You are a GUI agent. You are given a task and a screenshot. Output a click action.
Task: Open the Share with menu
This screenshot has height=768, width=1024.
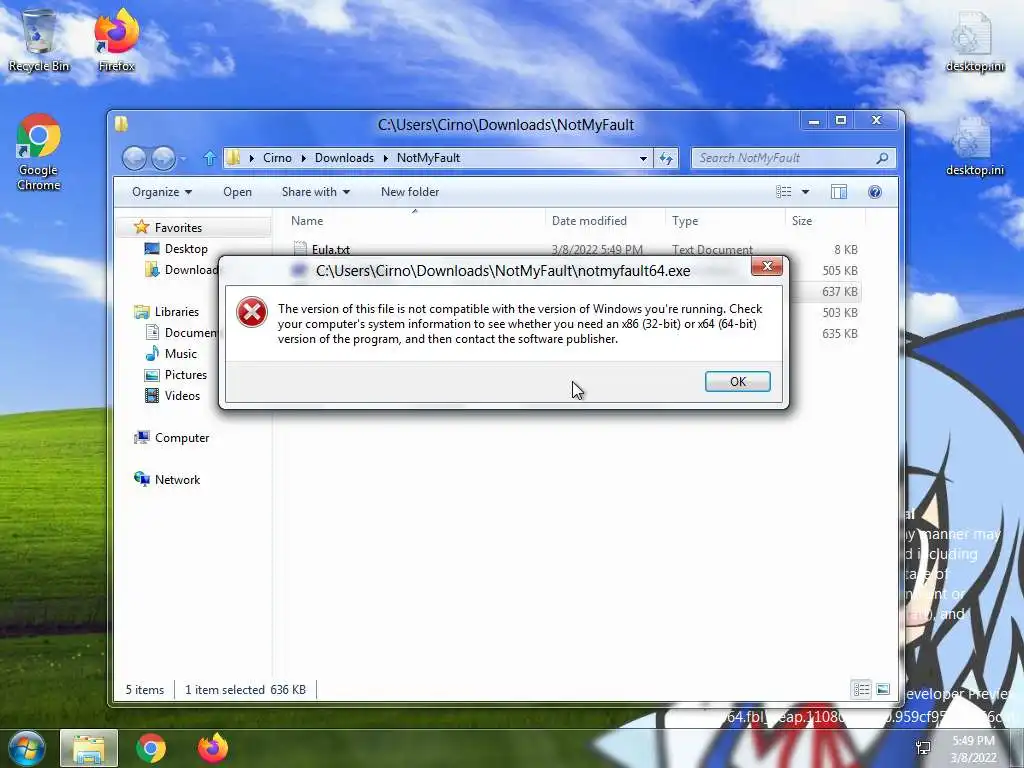pyautogui.click(x=315, y=191)
